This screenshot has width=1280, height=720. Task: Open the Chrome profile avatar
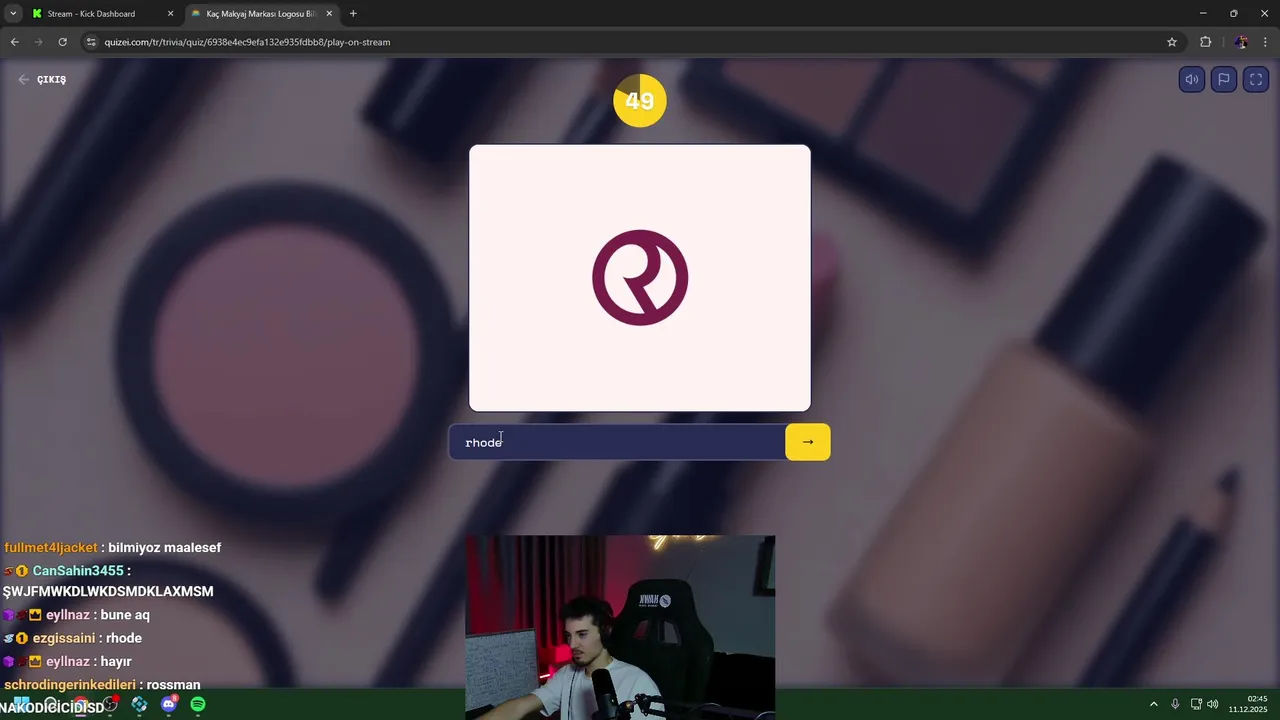(1241, 42)
